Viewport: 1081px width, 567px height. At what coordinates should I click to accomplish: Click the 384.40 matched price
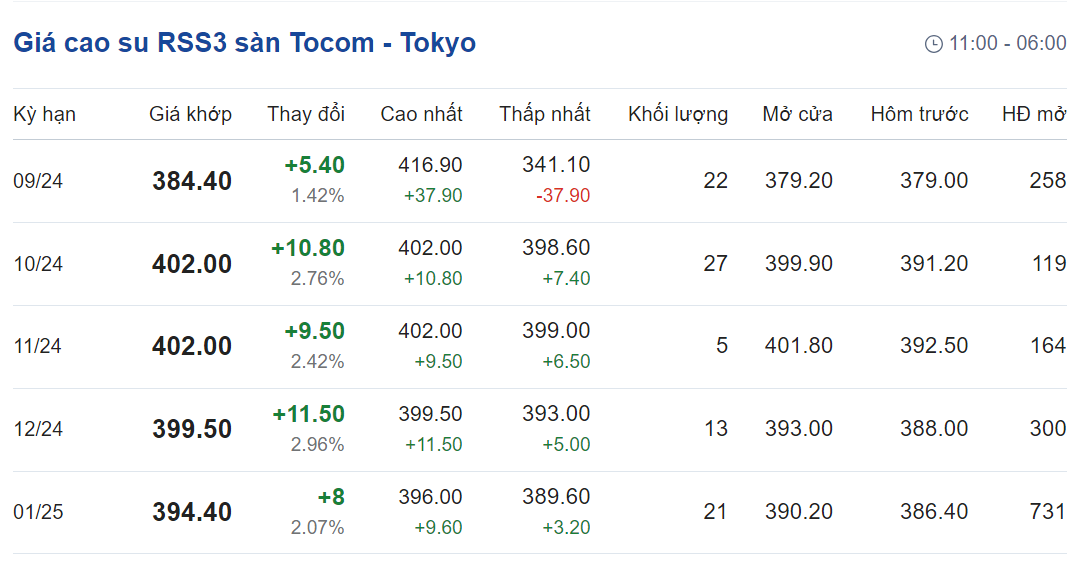[192, 181]
